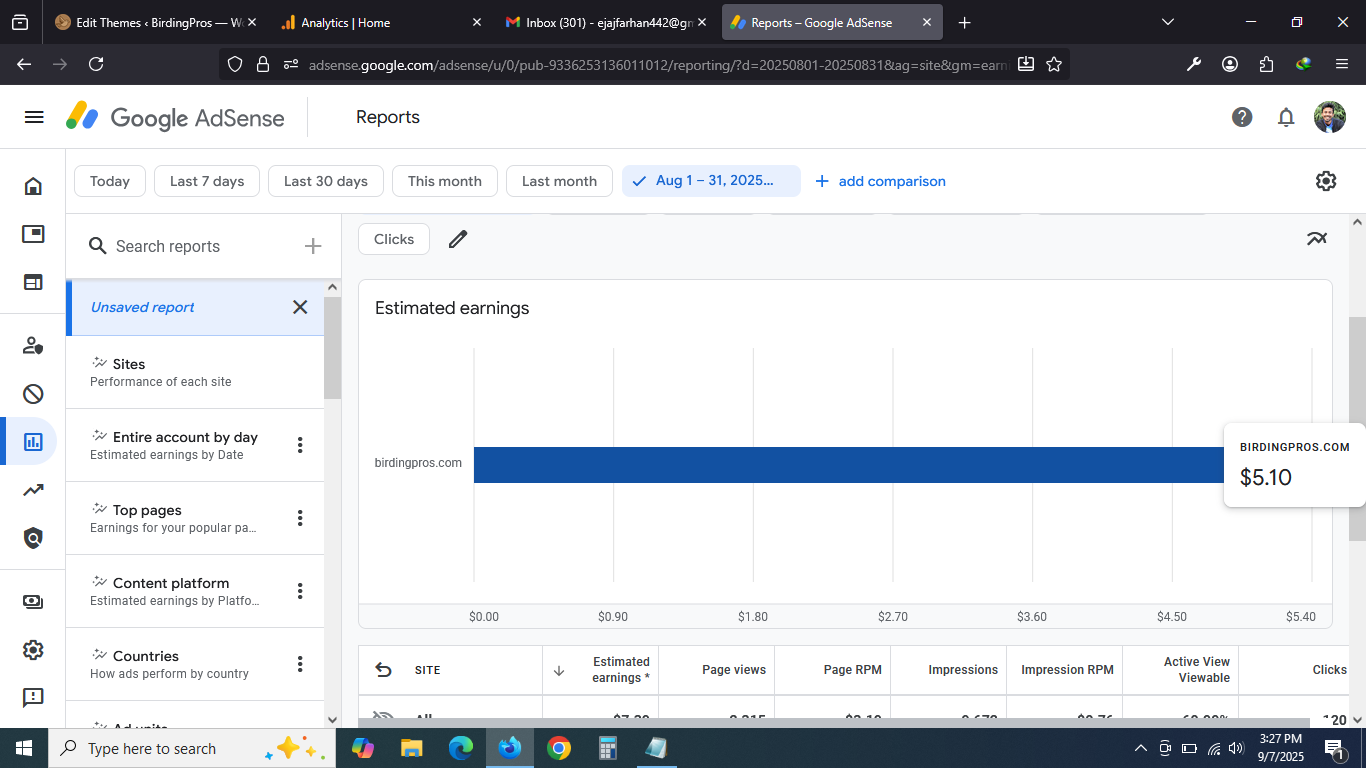Click the Clicks metric chip
The height and width of the screenshot is (768, 1366).
tap(394, 239)
